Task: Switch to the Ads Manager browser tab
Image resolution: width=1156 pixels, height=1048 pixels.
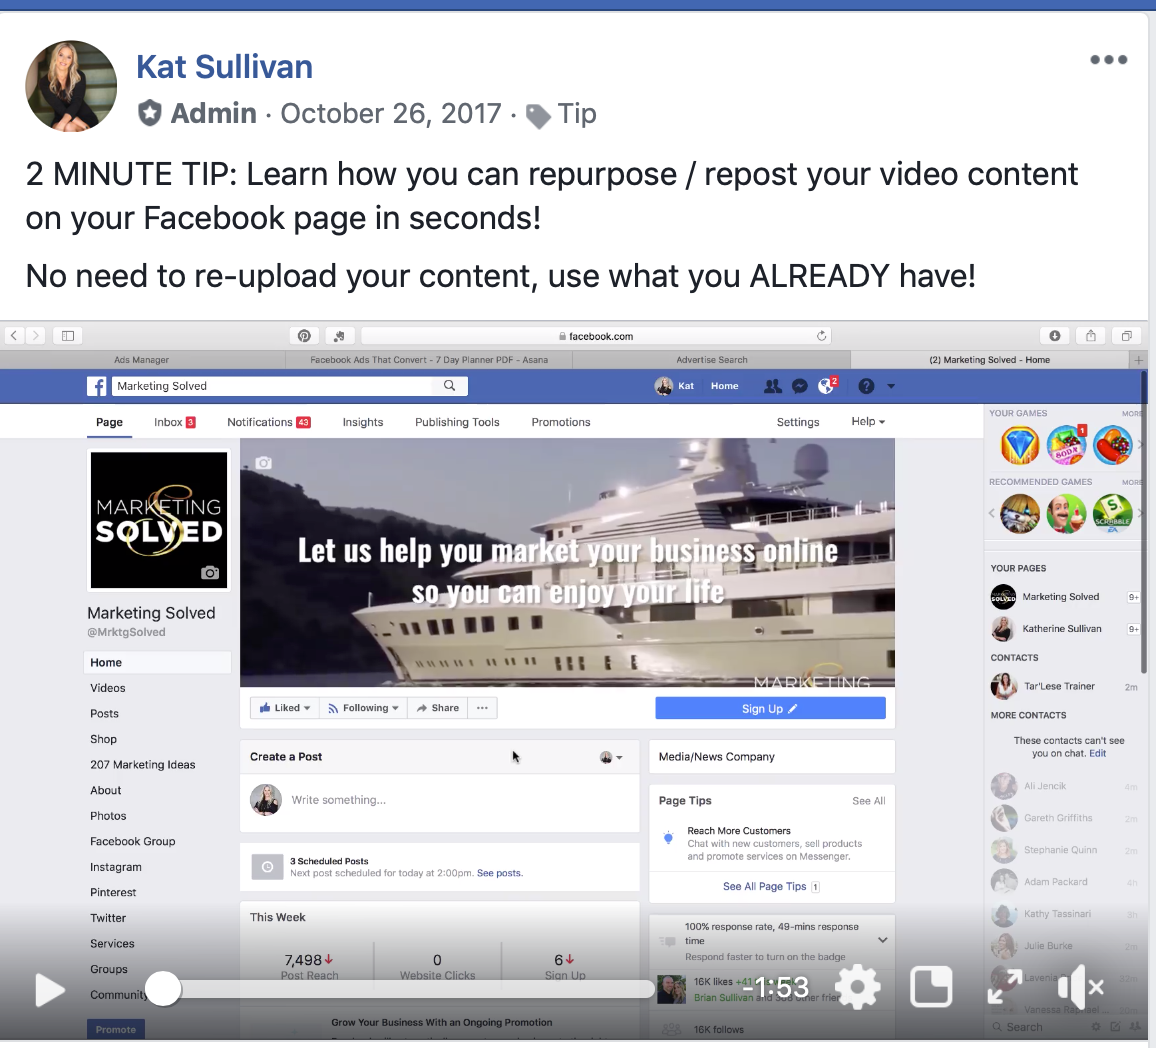Action: coord(142,360)
